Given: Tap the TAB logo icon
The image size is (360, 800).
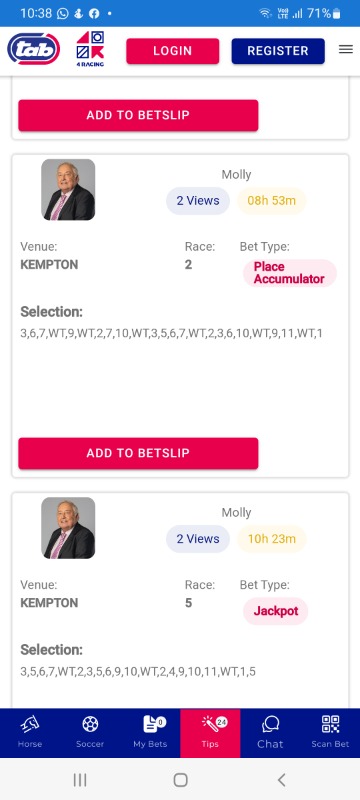Looking at the screenshot, I should click(34, 49).
